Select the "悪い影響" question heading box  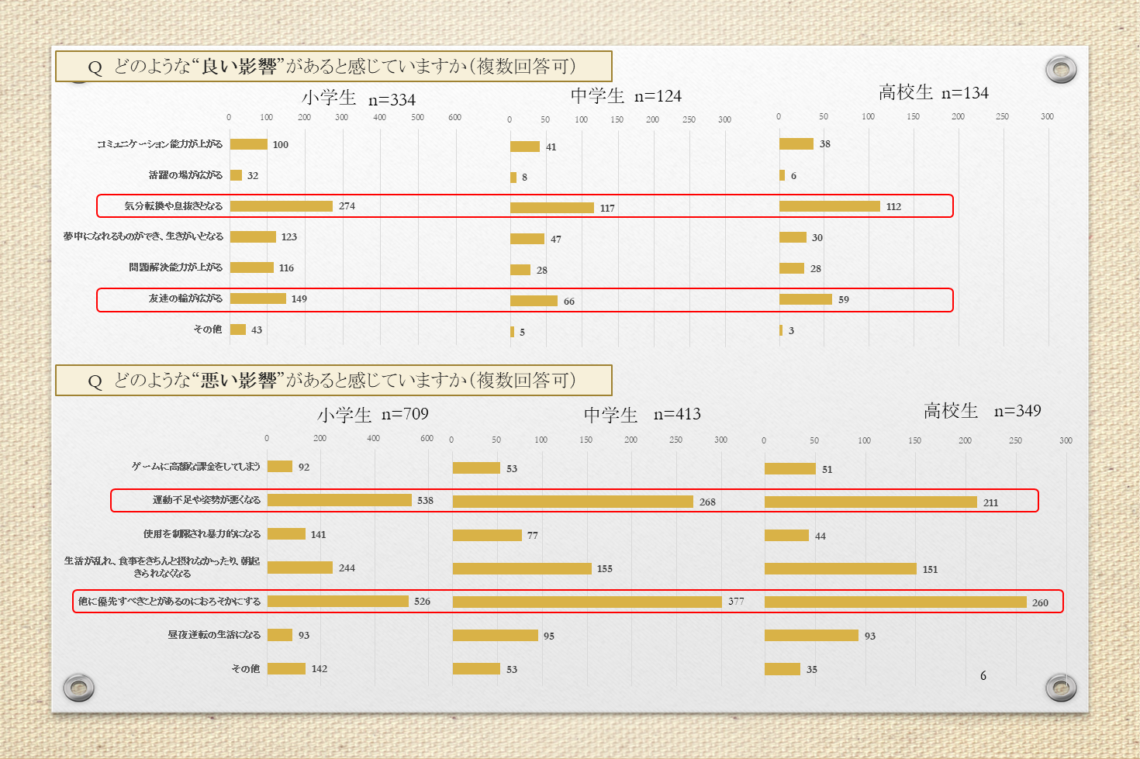(x=333, y=380)
